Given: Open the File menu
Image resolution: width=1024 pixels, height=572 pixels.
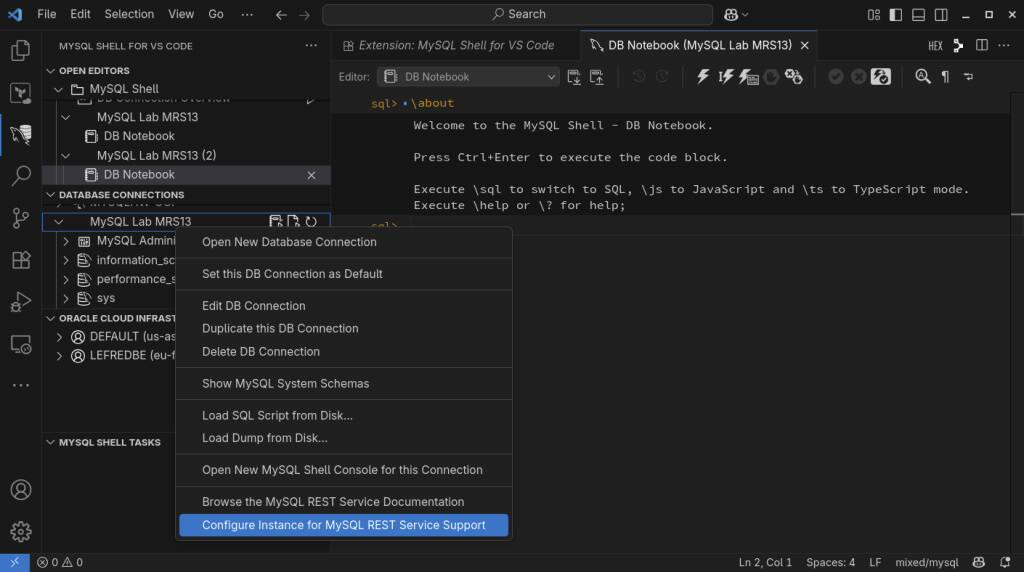Looking at the screenshot, I should point(46,14).
